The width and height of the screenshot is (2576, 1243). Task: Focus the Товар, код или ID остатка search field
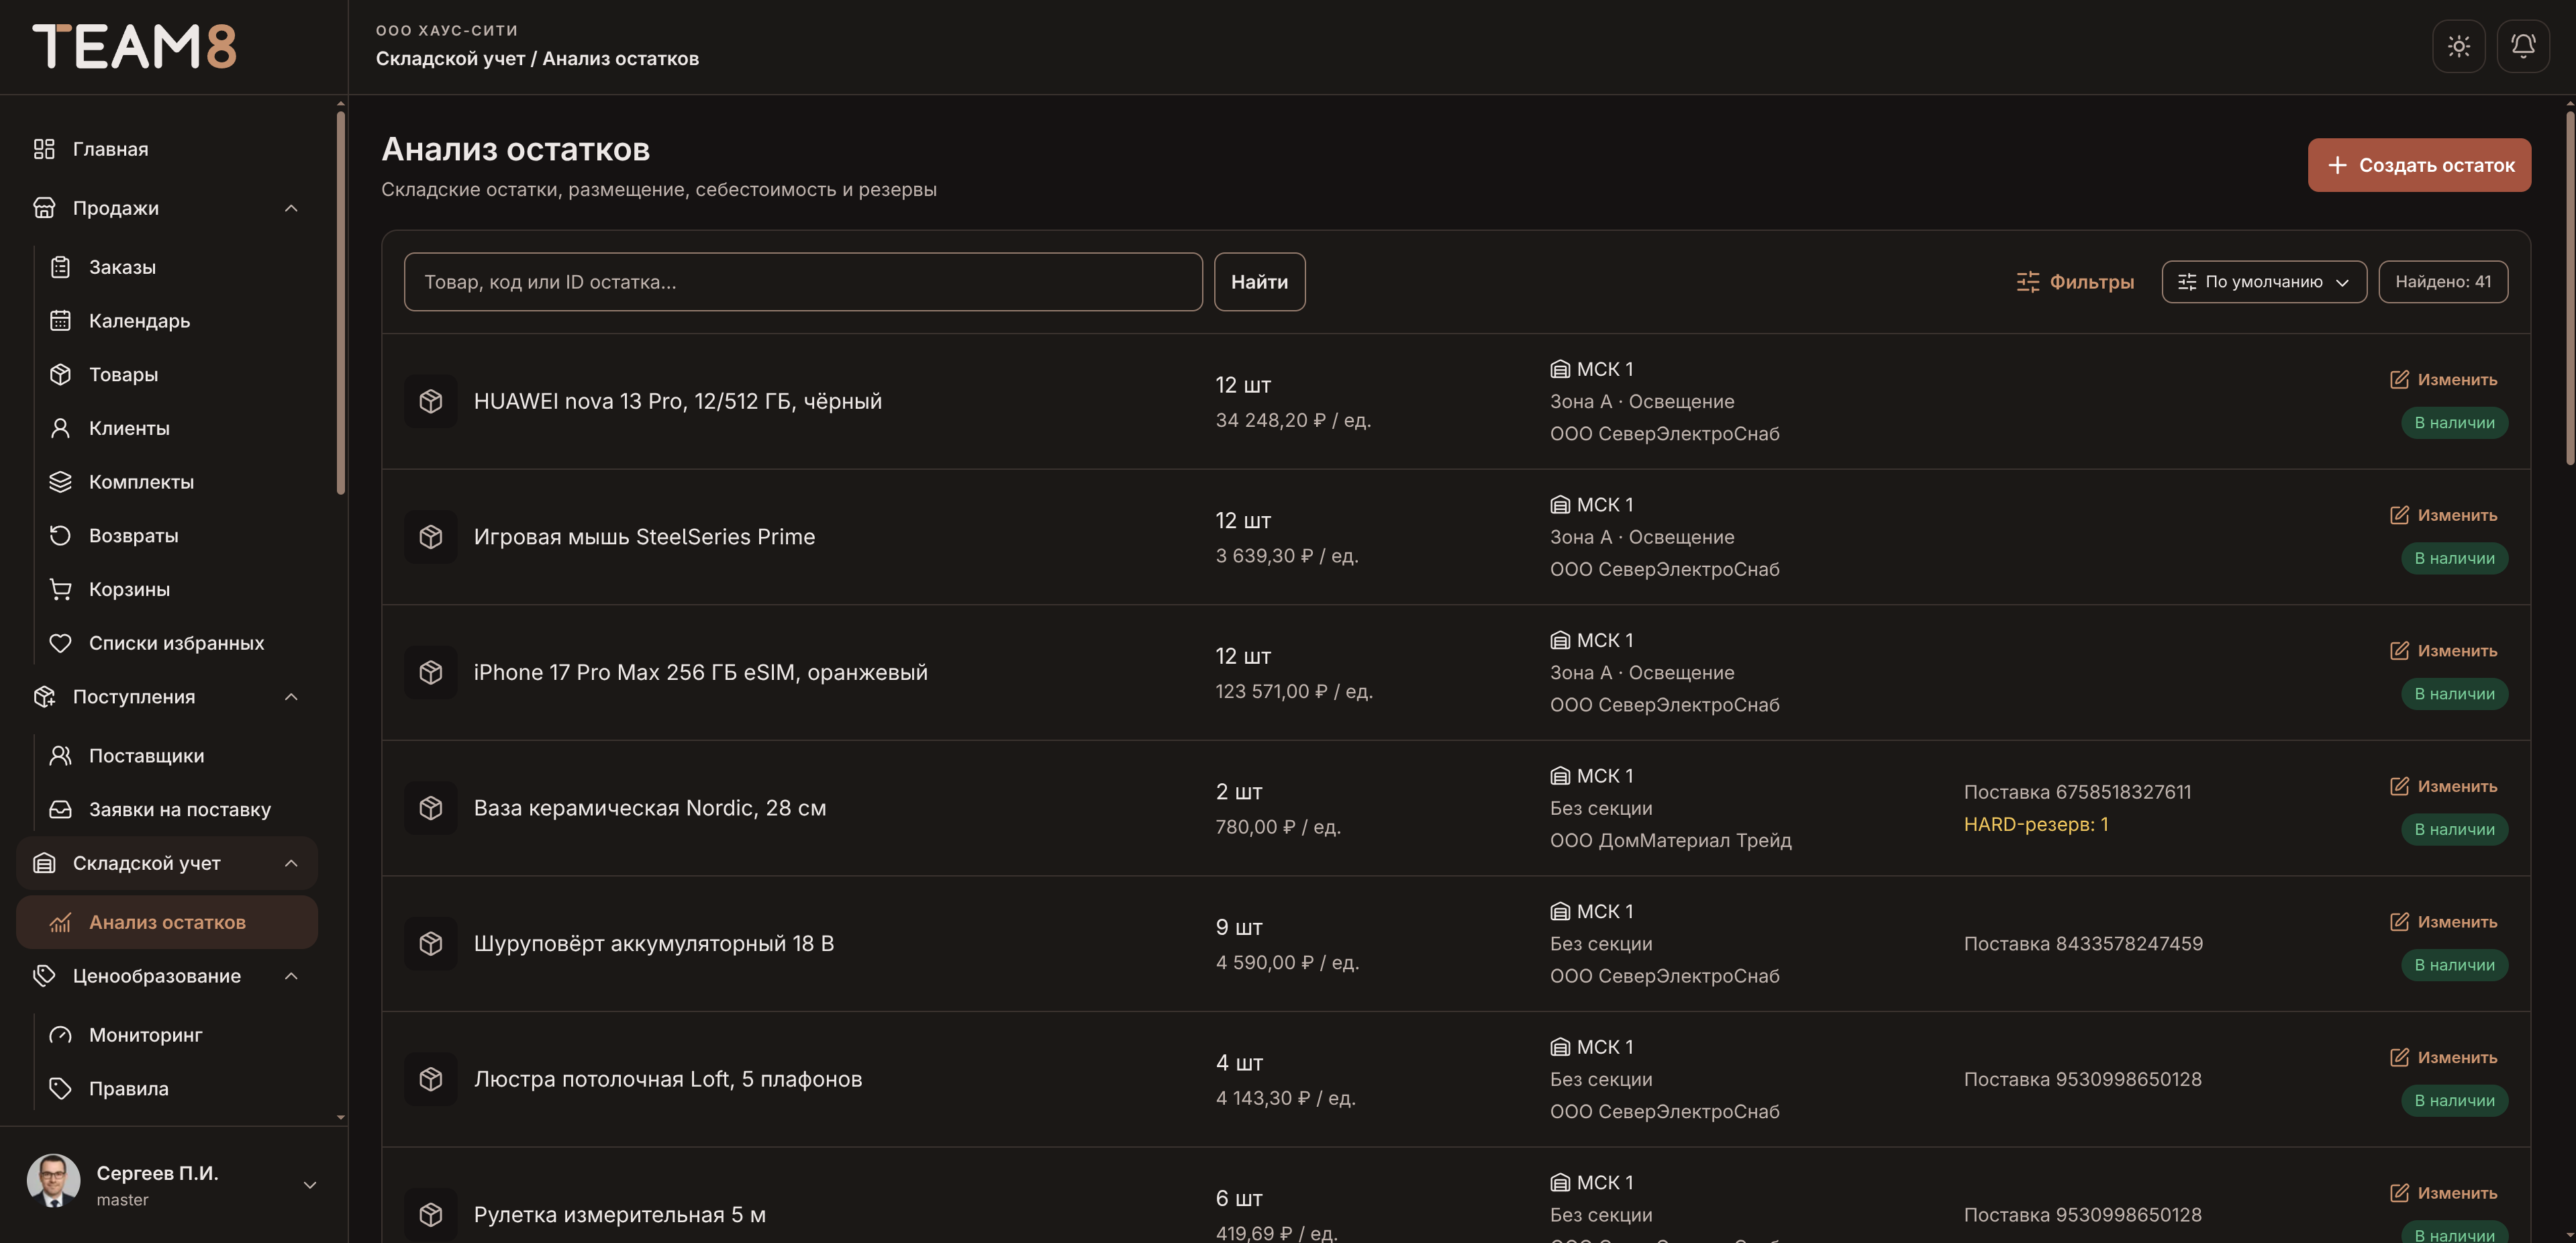803,282
